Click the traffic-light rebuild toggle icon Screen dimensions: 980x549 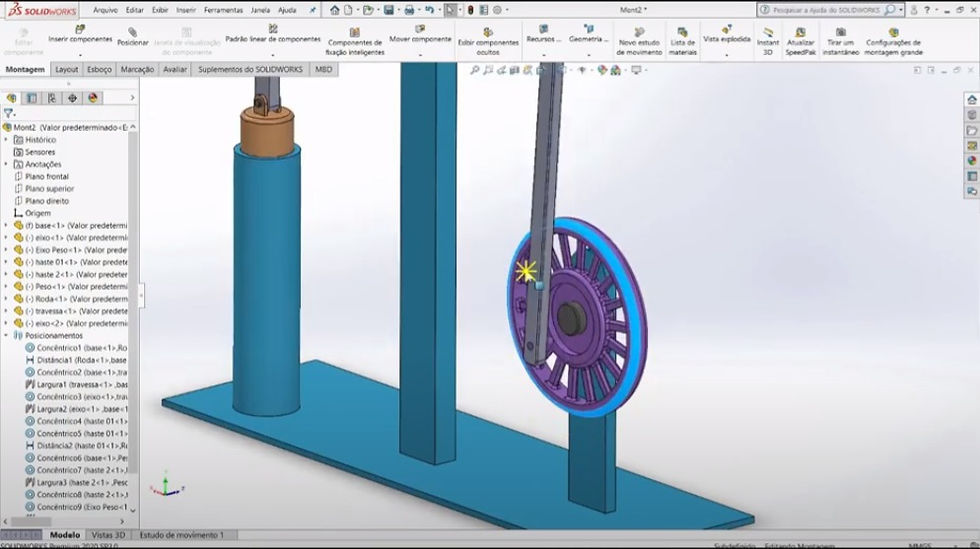coord(471,10)
